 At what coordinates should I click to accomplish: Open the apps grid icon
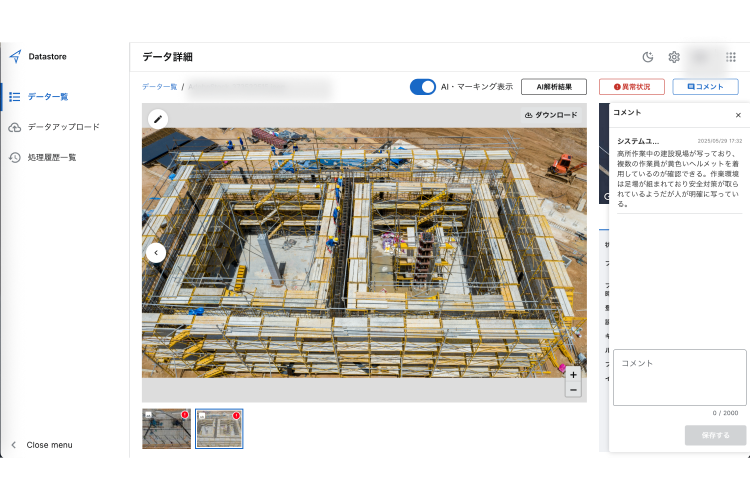pyautogui.click(x=731, y=57)
